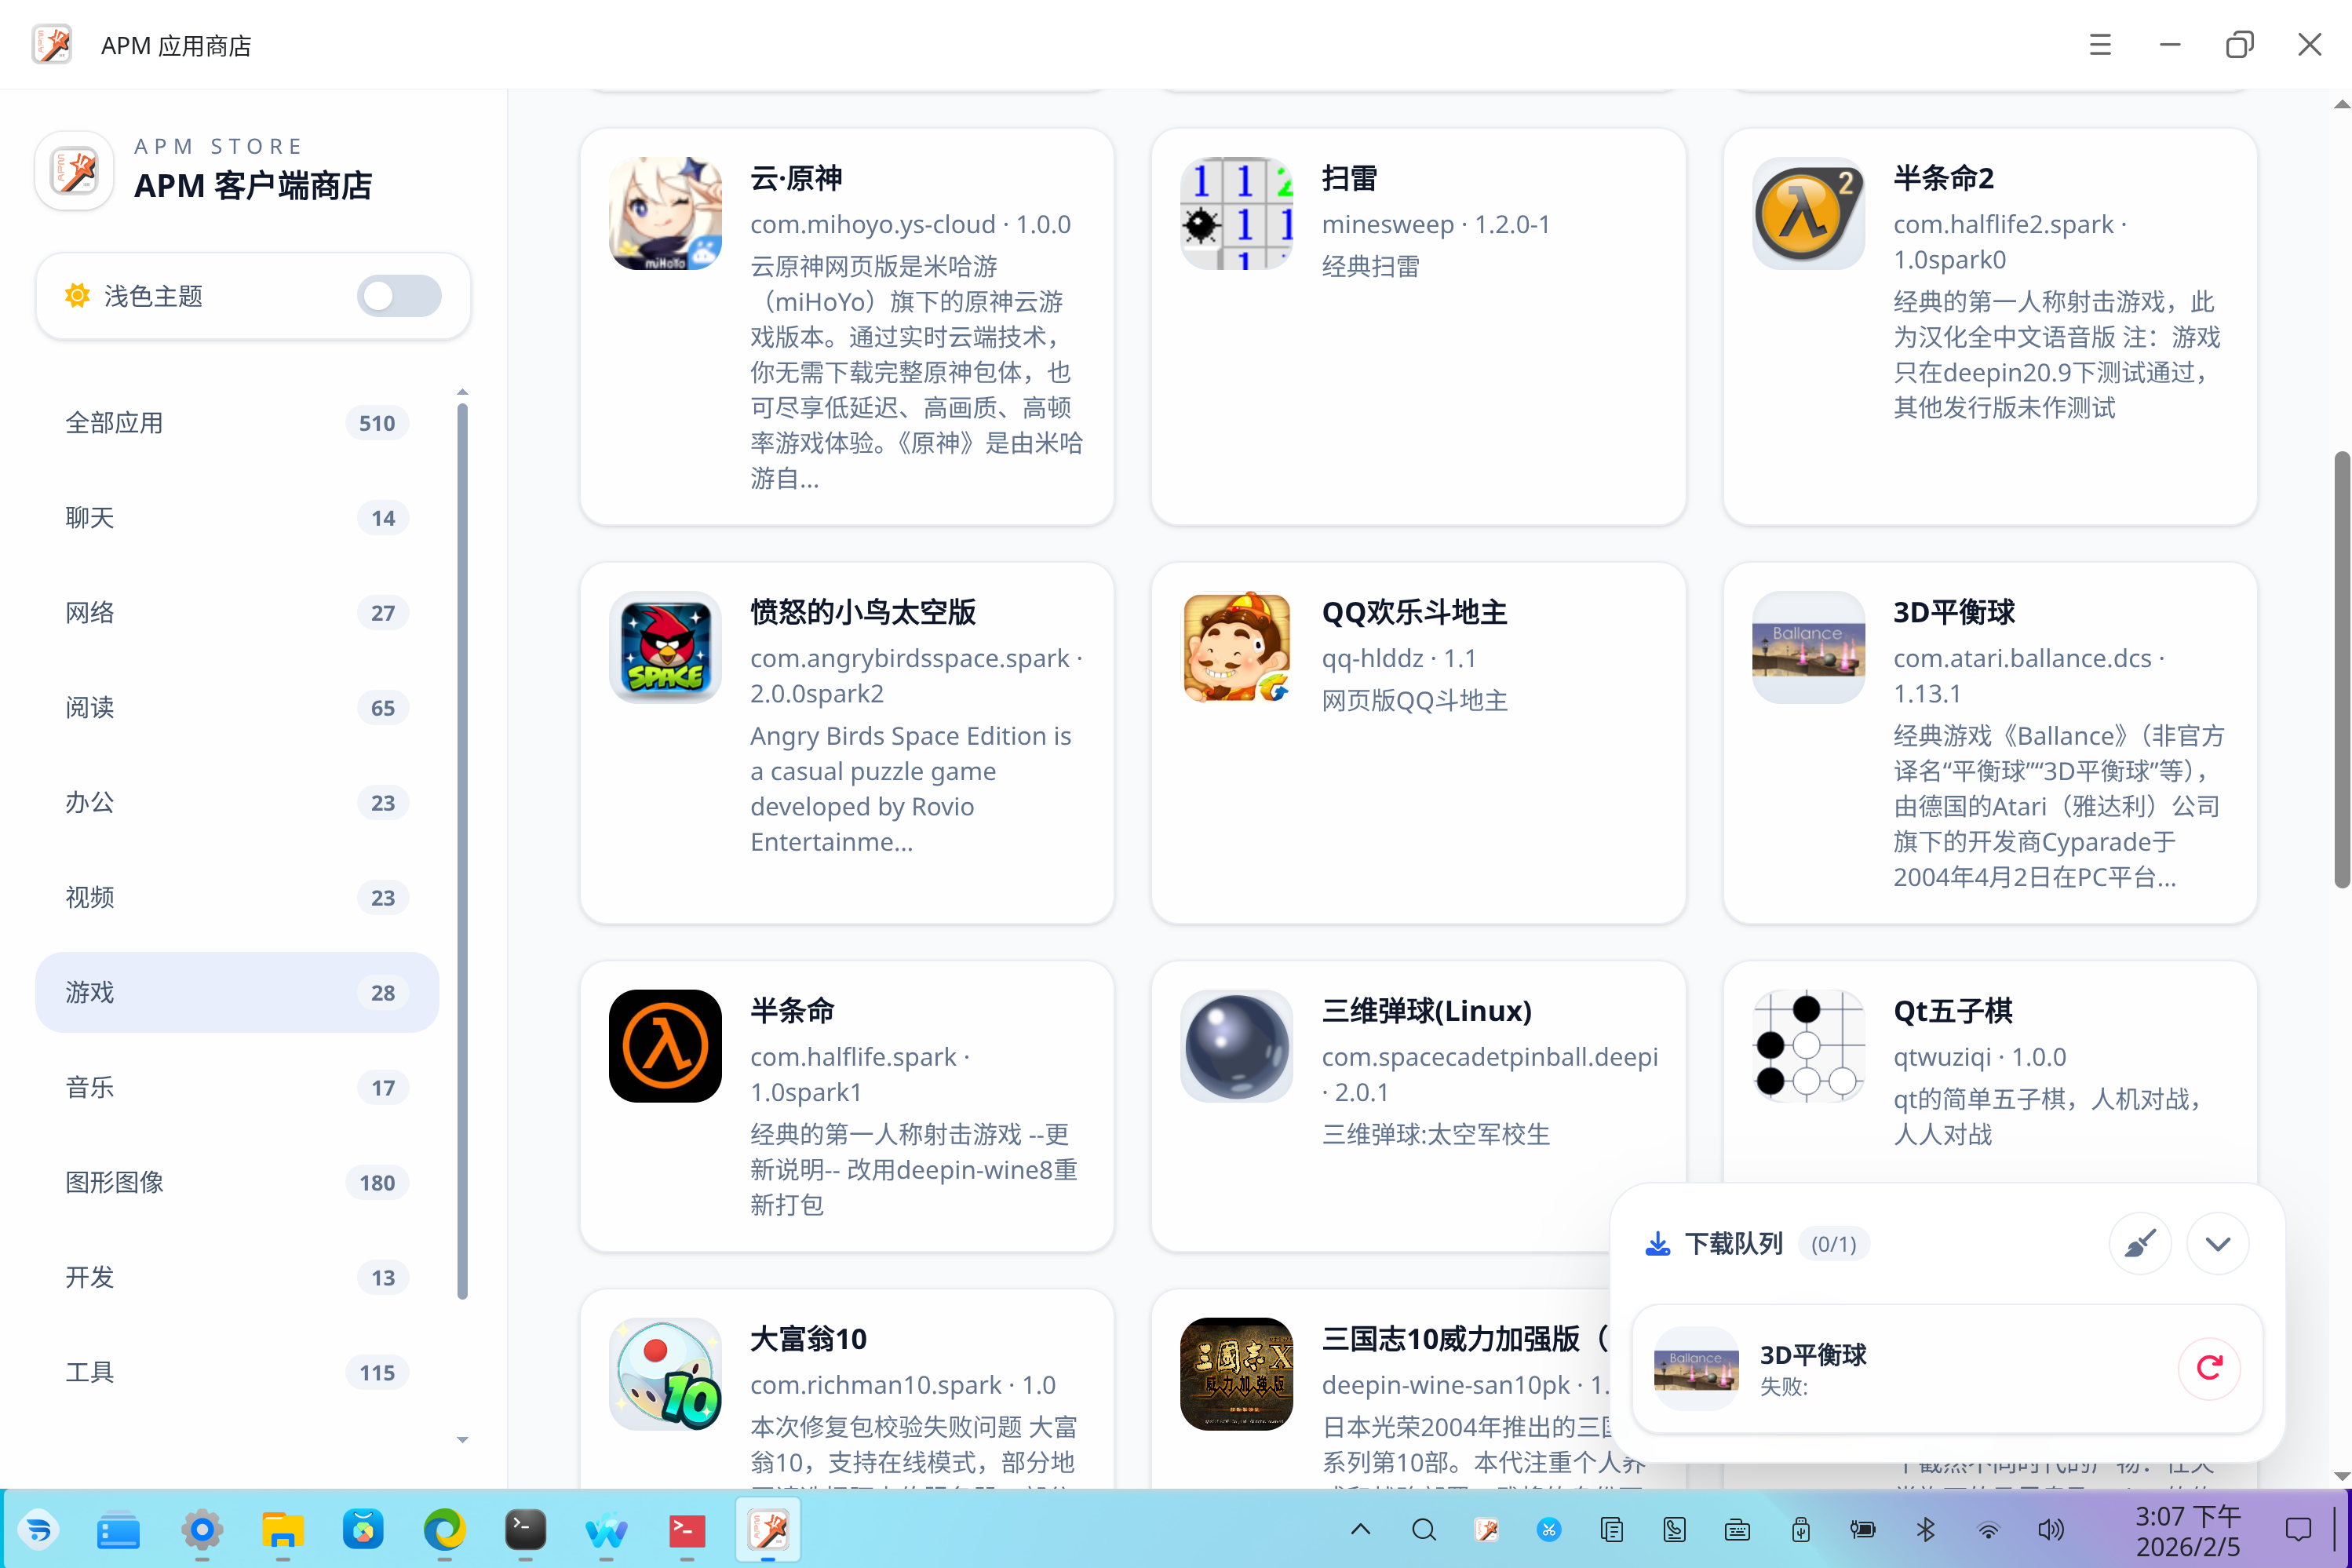Open the hamburger menu in the title bar
Screen dimensions: 2352x1568
click(2100, 44)
